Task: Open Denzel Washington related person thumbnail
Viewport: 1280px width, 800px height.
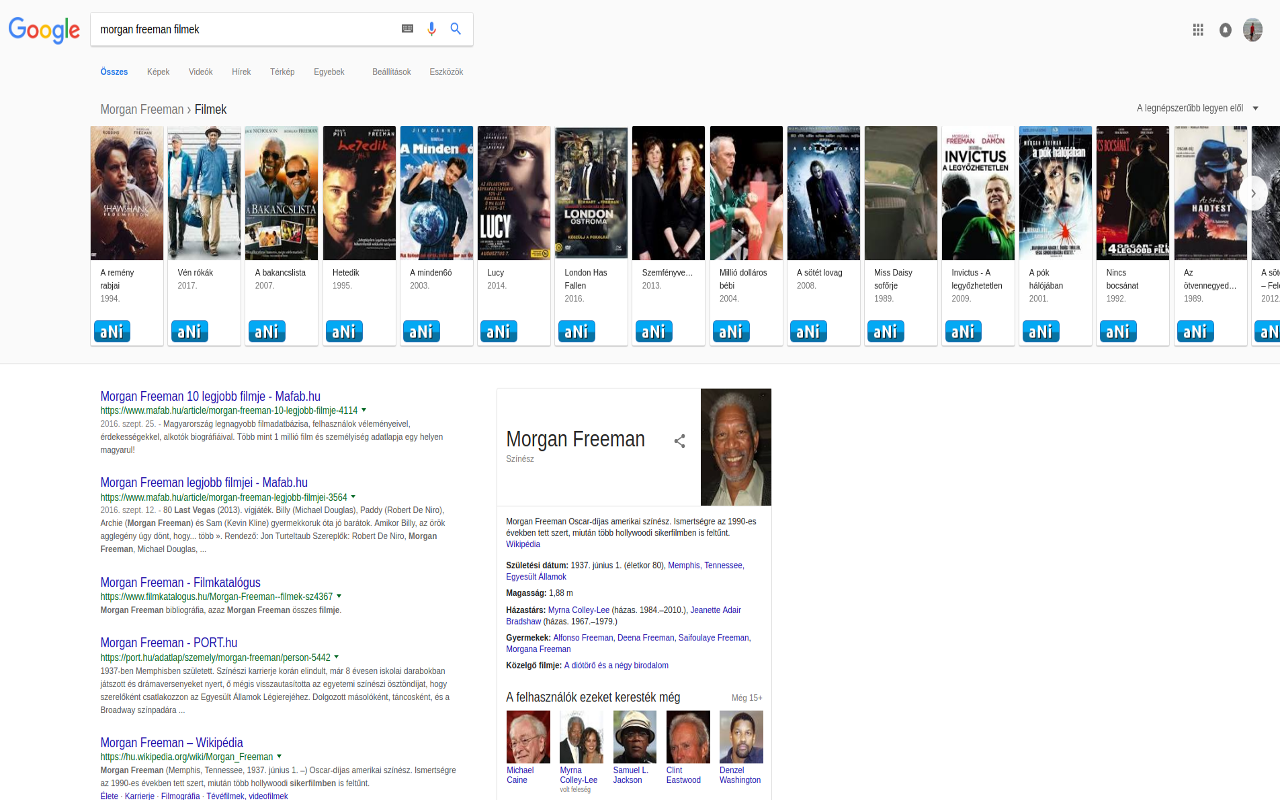Action: tap(741, 737)
